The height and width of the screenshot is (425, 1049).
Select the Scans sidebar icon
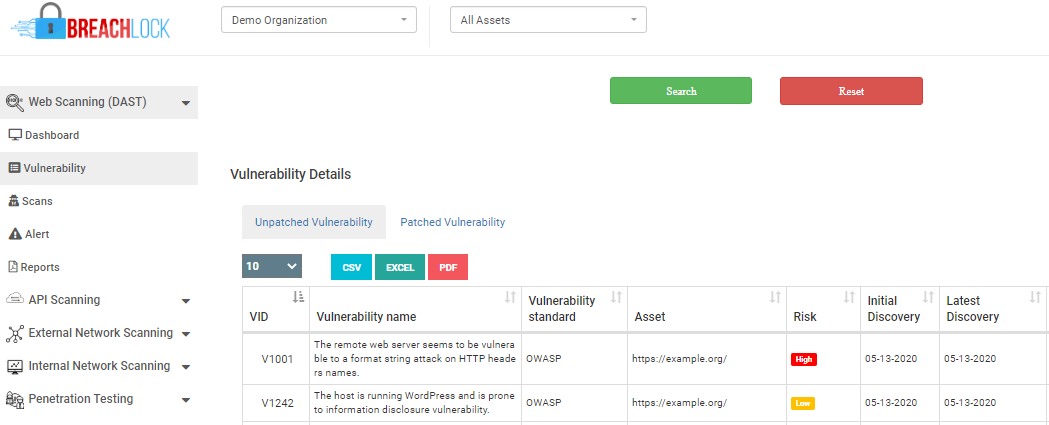coord(13,201)
